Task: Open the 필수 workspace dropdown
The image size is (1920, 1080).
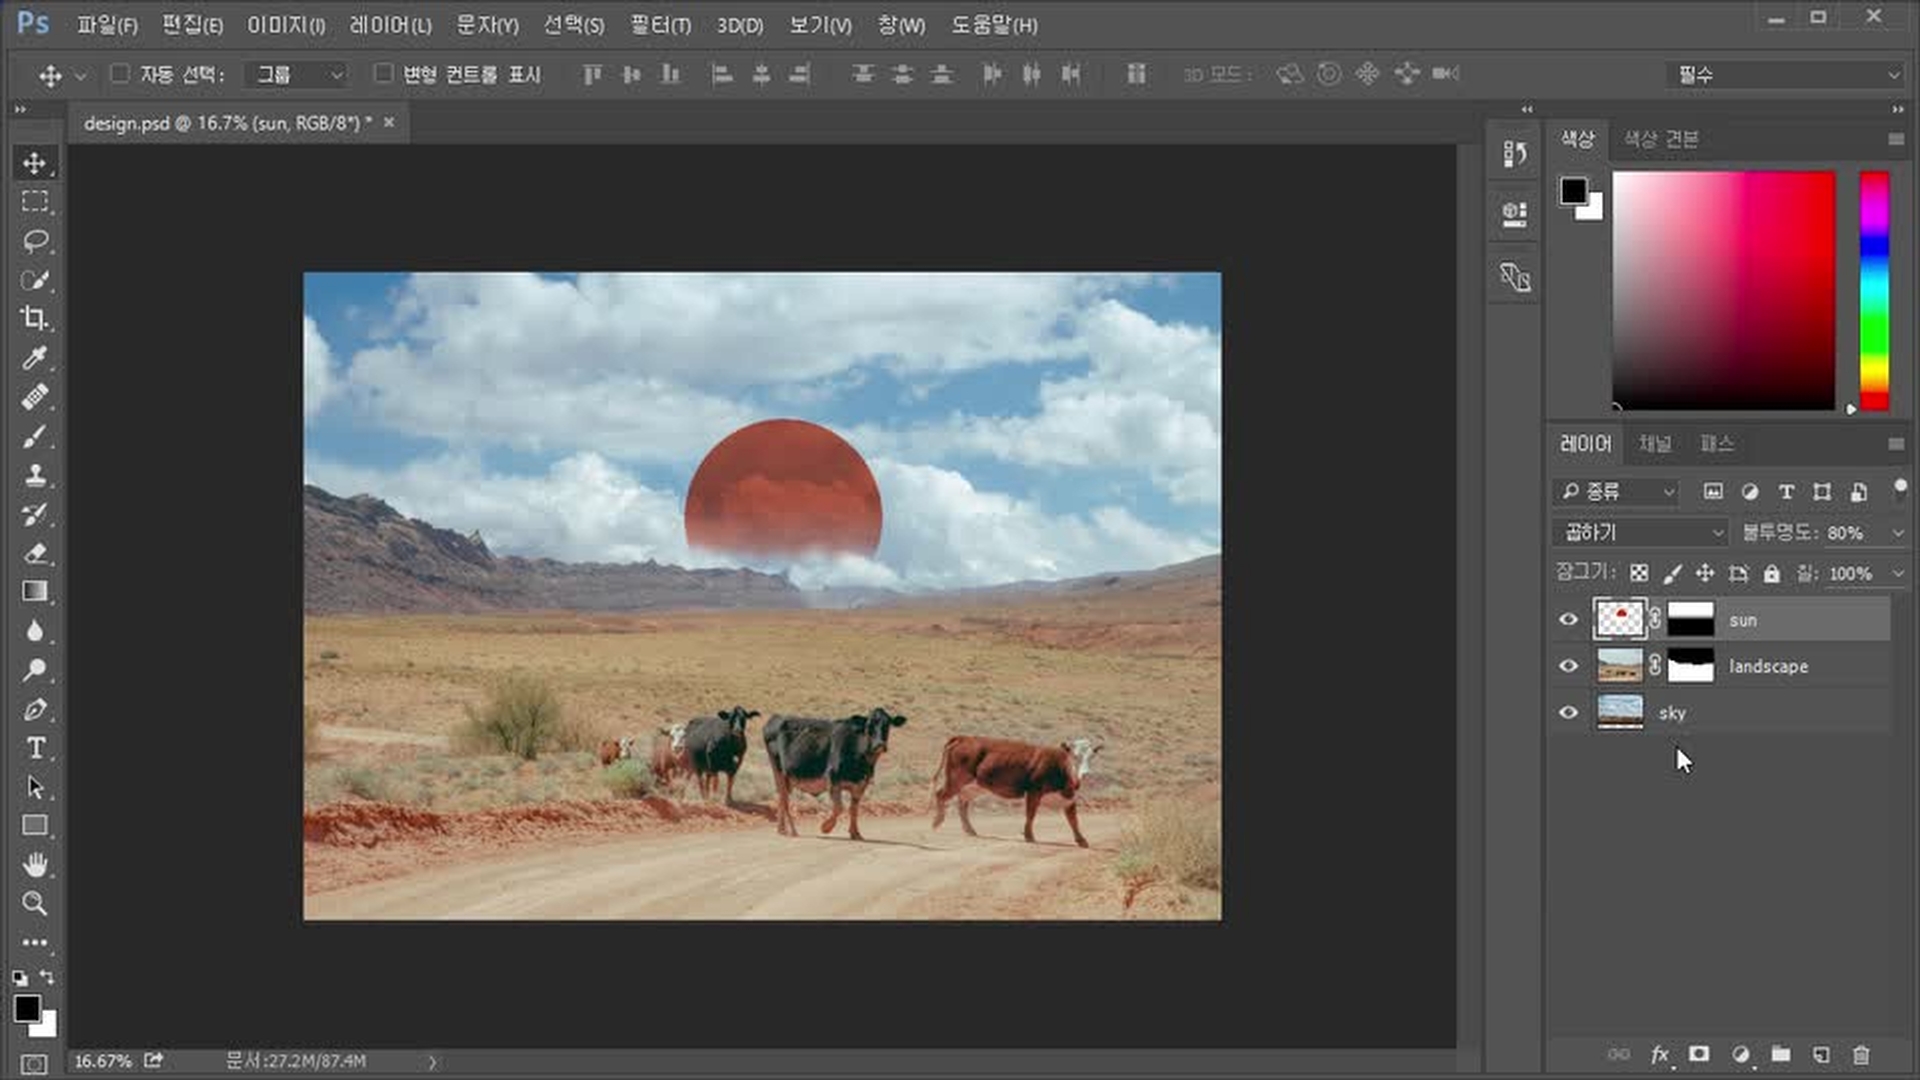Action: click(x=1786, y=75)
